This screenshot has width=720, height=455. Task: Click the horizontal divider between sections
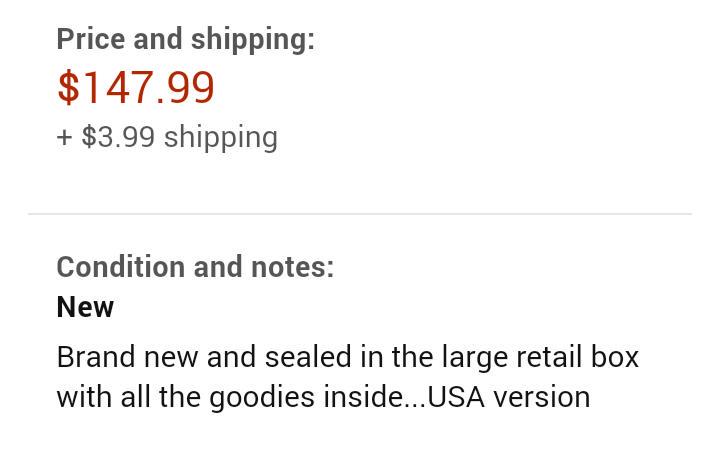pos(360,213)
